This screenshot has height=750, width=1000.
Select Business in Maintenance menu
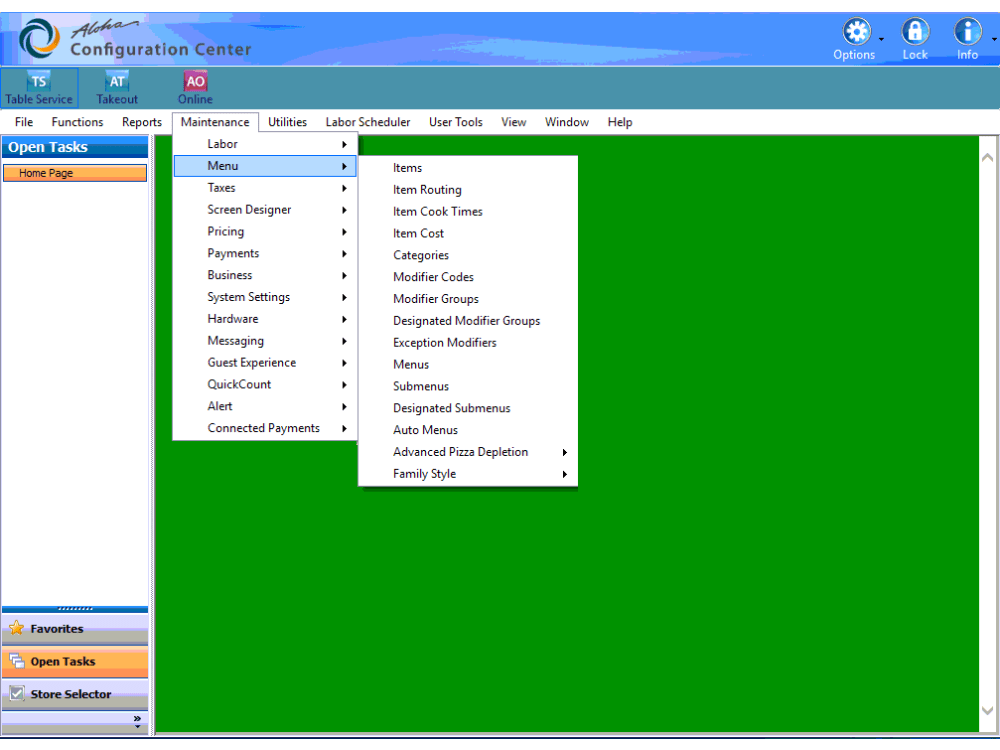(265, 275)
